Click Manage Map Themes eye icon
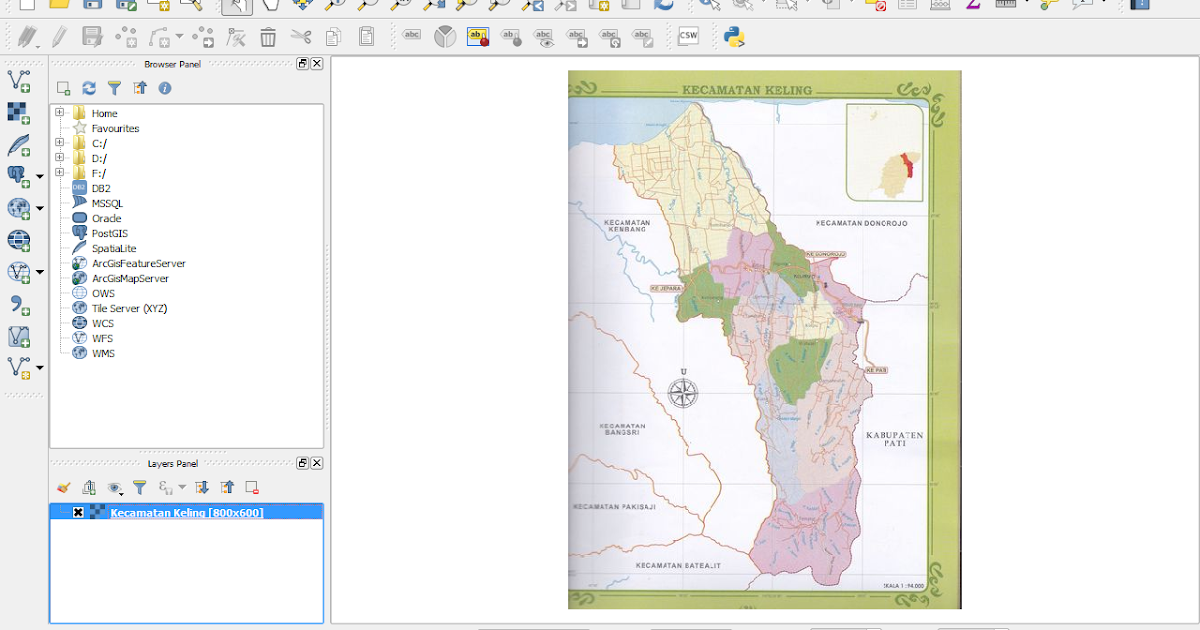 pos(114,487)
